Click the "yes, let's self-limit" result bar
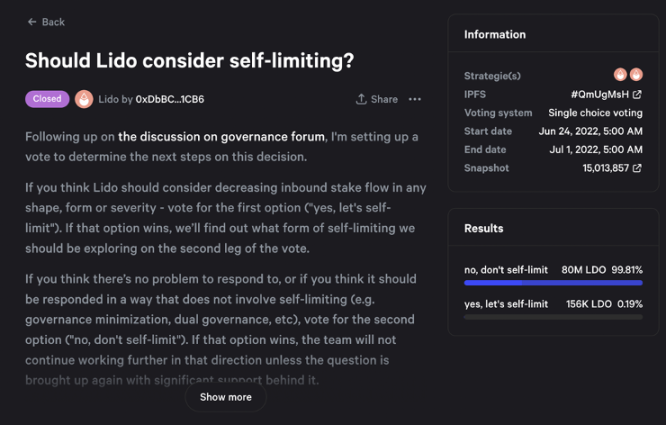This screenshot has height=425, width=666. click(553, 316)
